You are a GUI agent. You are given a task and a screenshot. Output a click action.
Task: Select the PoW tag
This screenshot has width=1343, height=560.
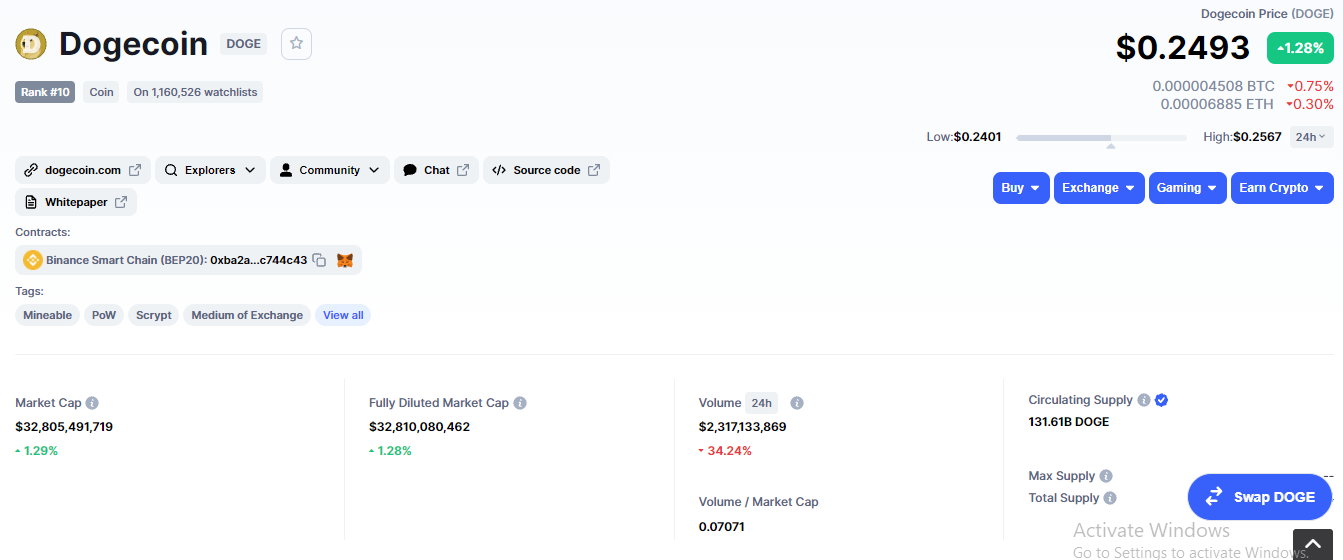tap(104, 315)
